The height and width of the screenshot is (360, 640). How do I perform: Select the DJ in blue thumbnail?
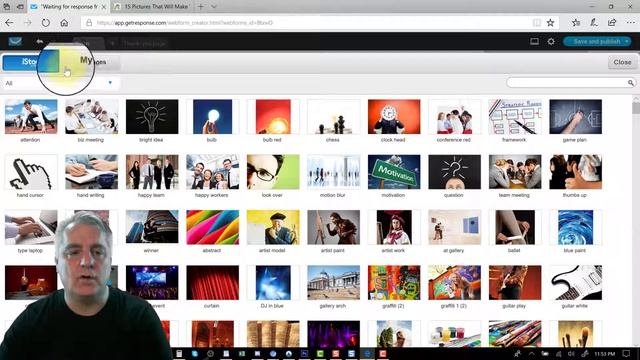[273, 282]
